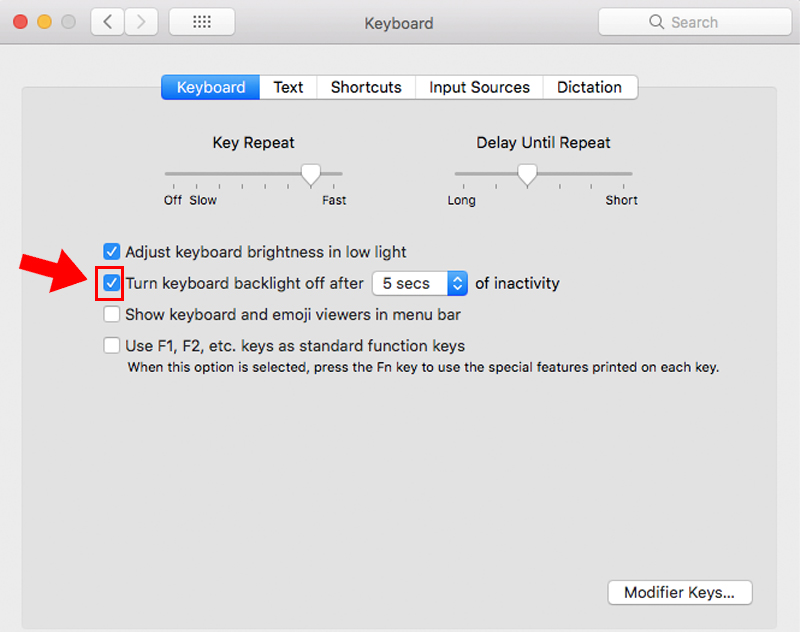
Task: Minimize the Keyboard window
Action: 44,22
